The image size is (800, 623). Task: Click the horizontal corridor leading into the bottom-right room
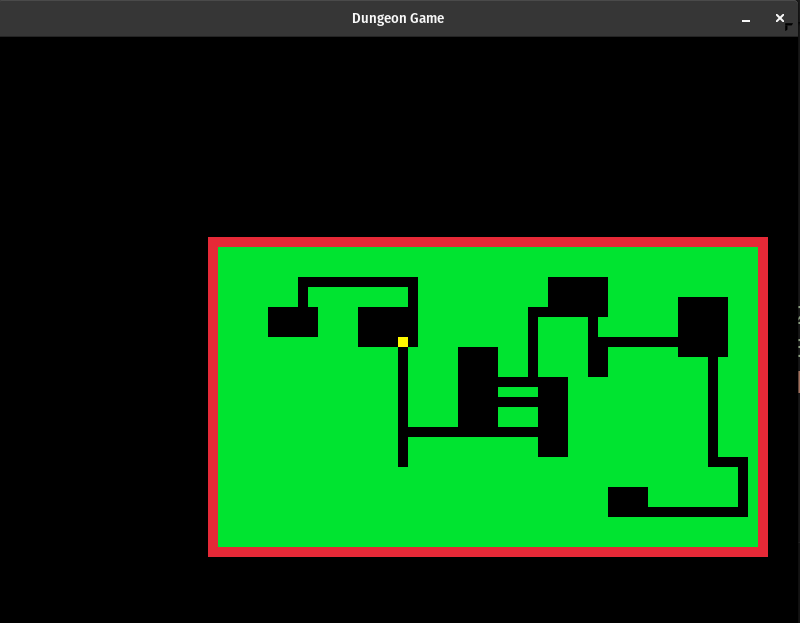click(695, 512)
